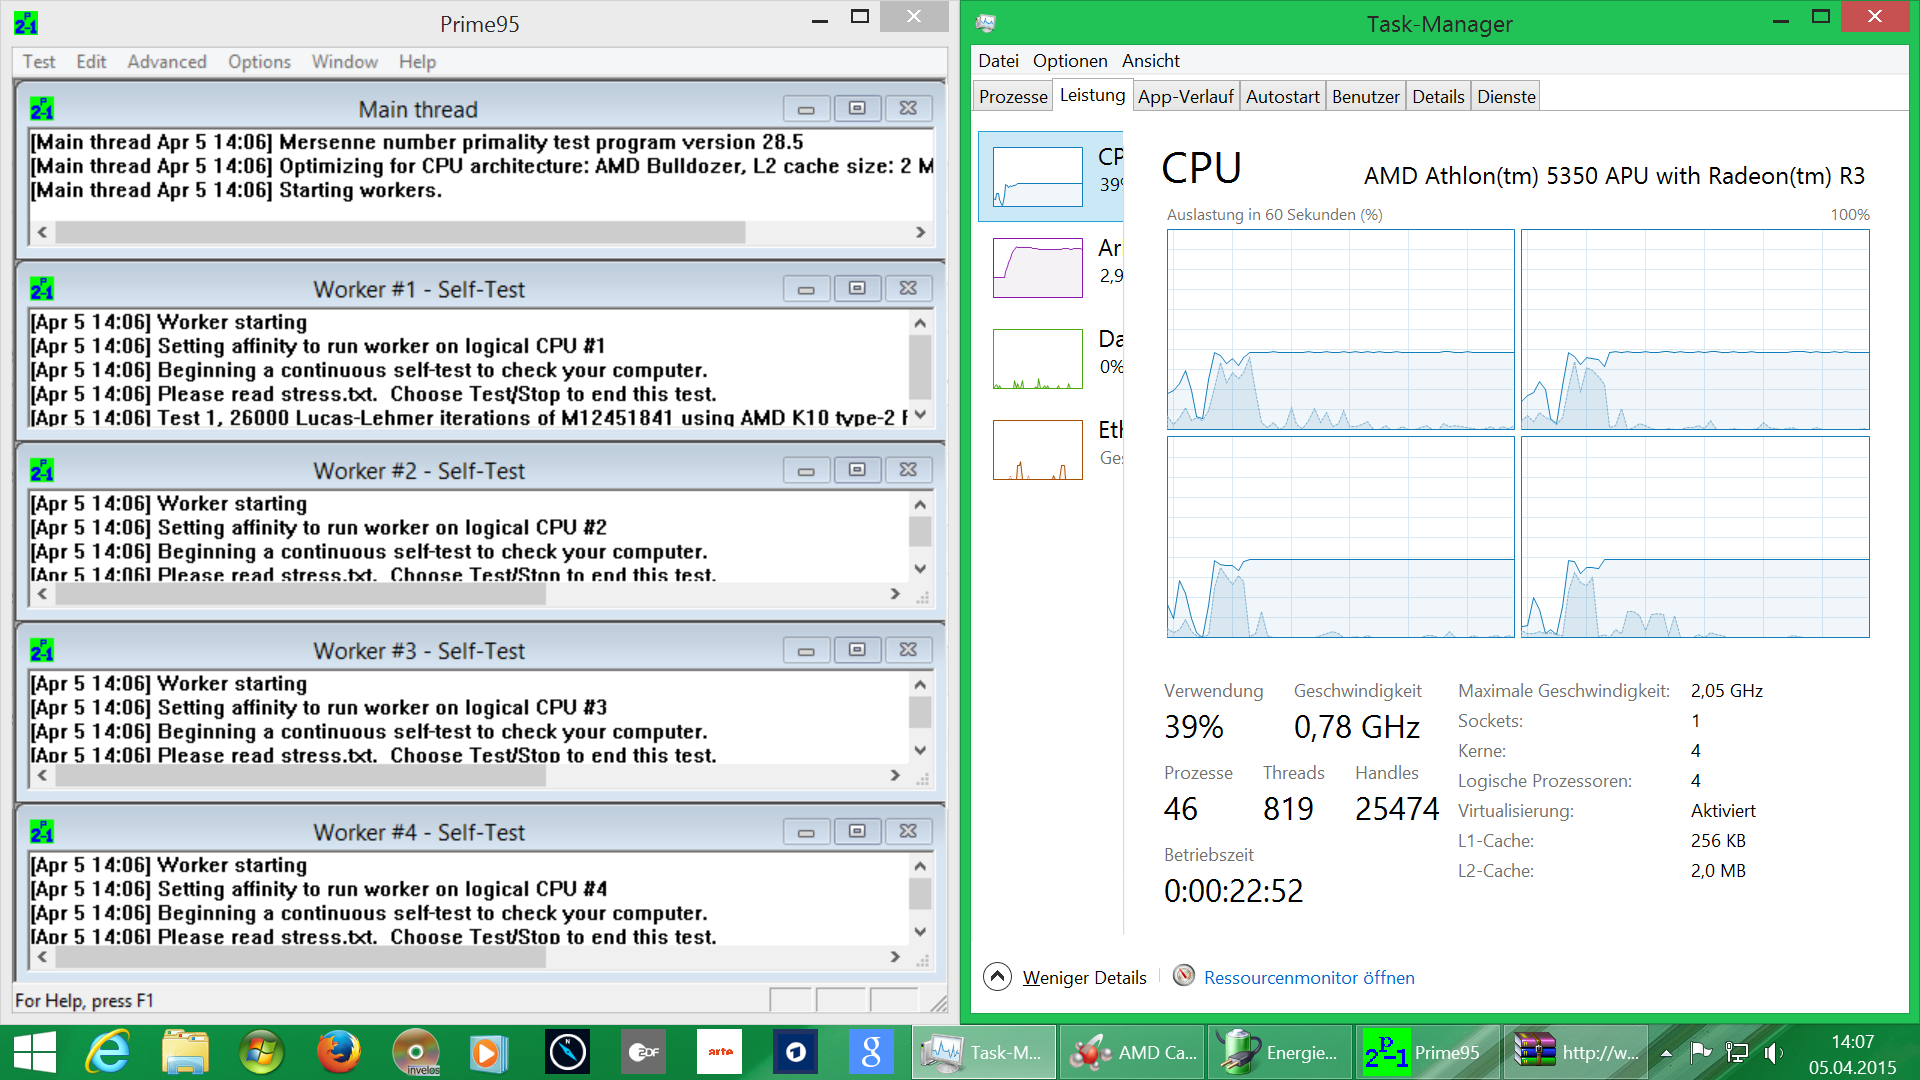The width and height of the screenshot is (1920, 1080).
Task: Click the Windows Start button
Action: point(35,1053)
